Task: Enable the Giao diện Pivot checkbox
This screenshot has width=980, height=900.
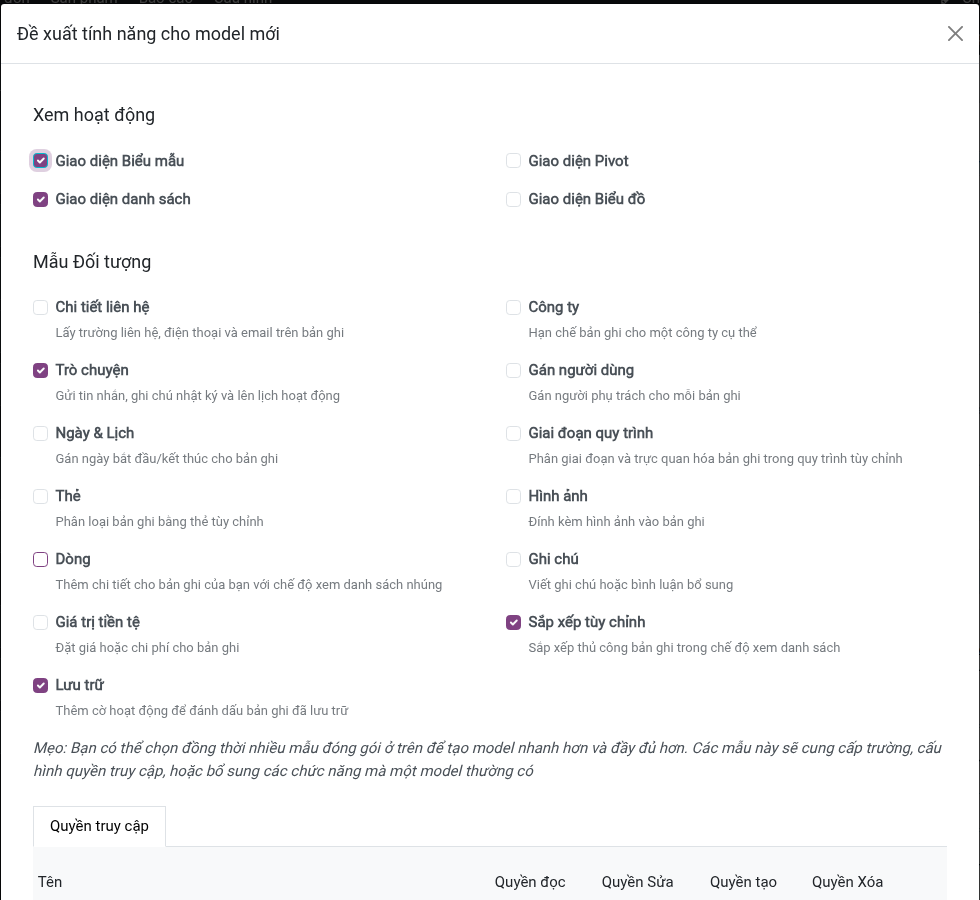Action: (x=513, y=161)
